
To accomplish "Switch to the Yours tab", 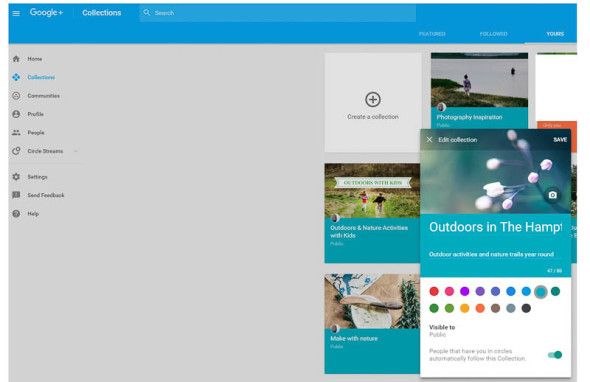I will (x=555, y=34).
